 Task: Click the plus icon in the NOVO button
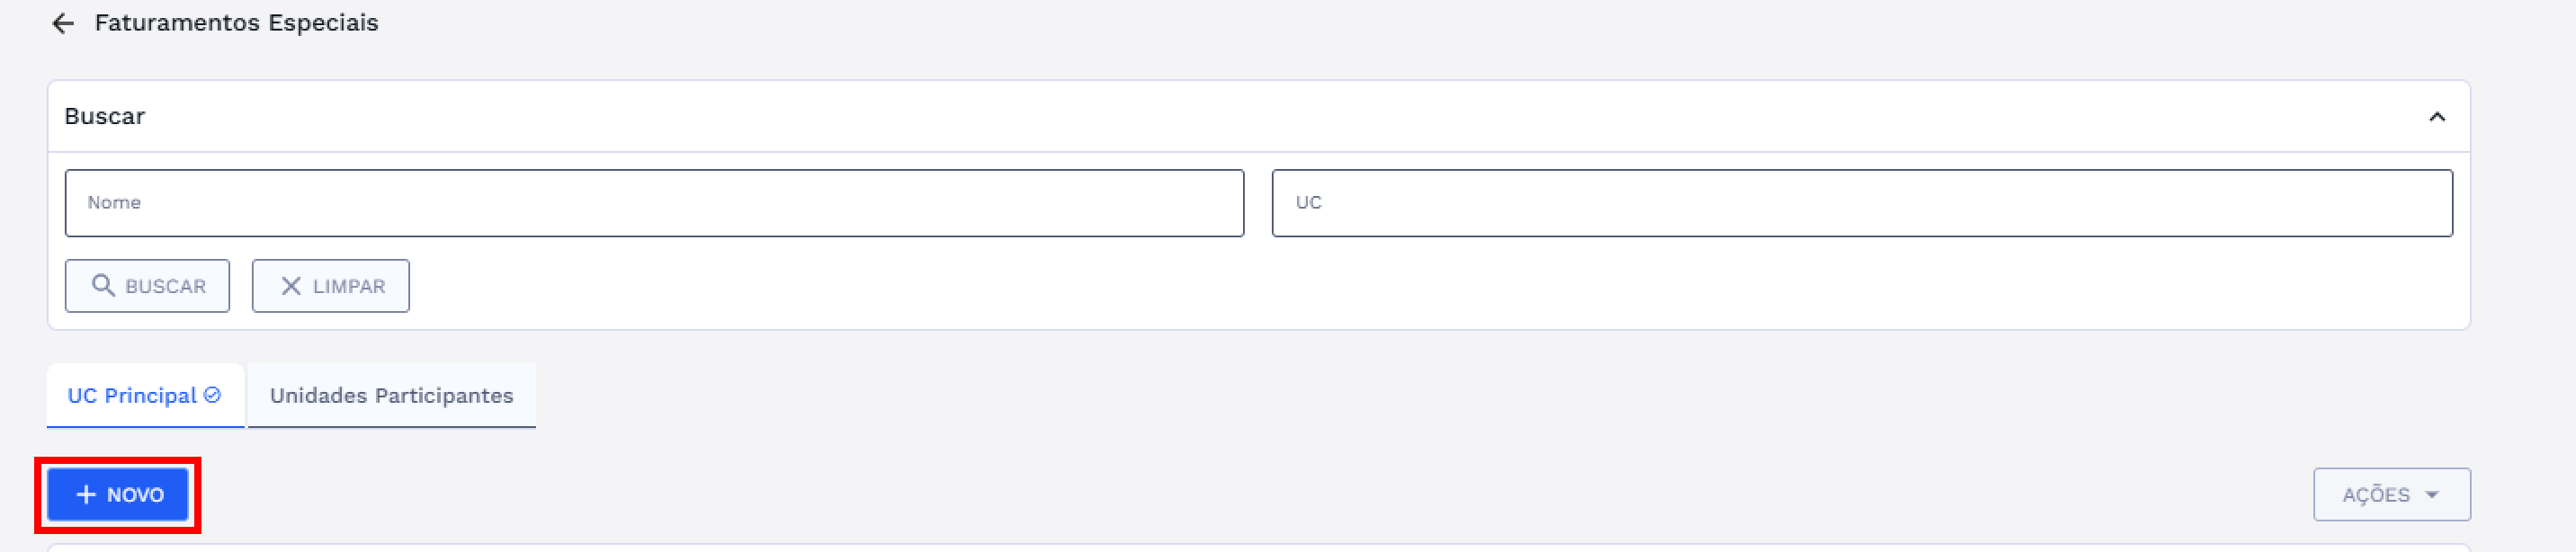point(87,495)
